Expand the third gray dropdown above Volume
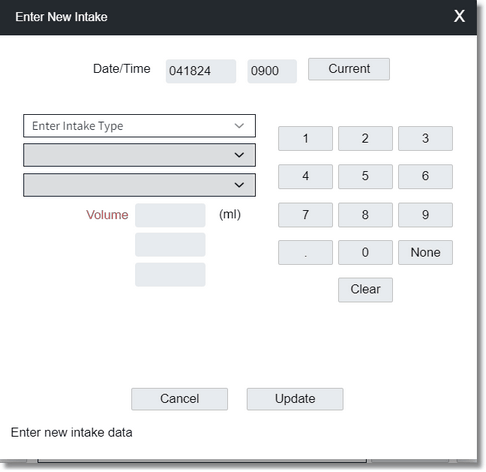Viewport: 486px width, 472px height. point(139,185)
